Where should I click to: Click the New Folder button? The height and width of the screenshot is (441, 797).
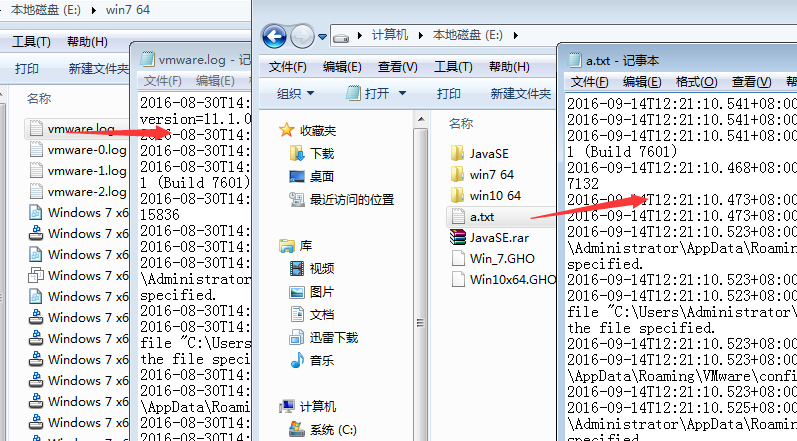[520, 93]
